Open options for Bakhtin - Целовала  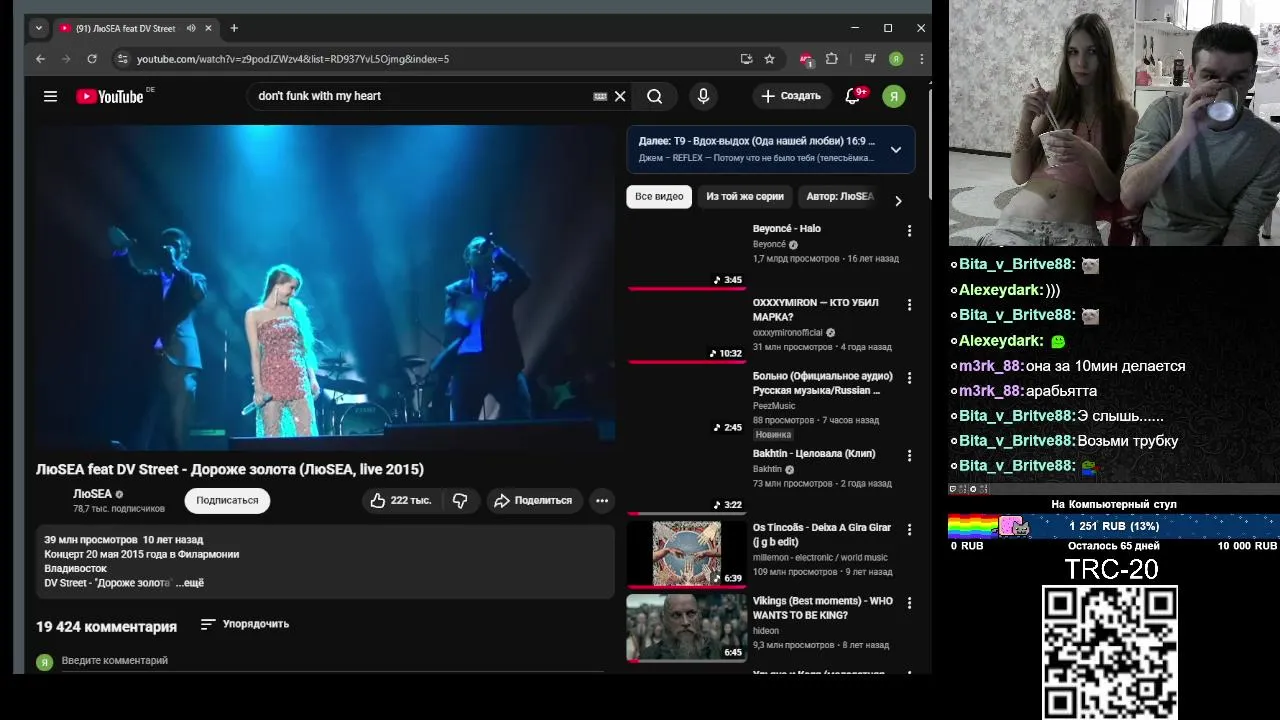pos(909,456)
